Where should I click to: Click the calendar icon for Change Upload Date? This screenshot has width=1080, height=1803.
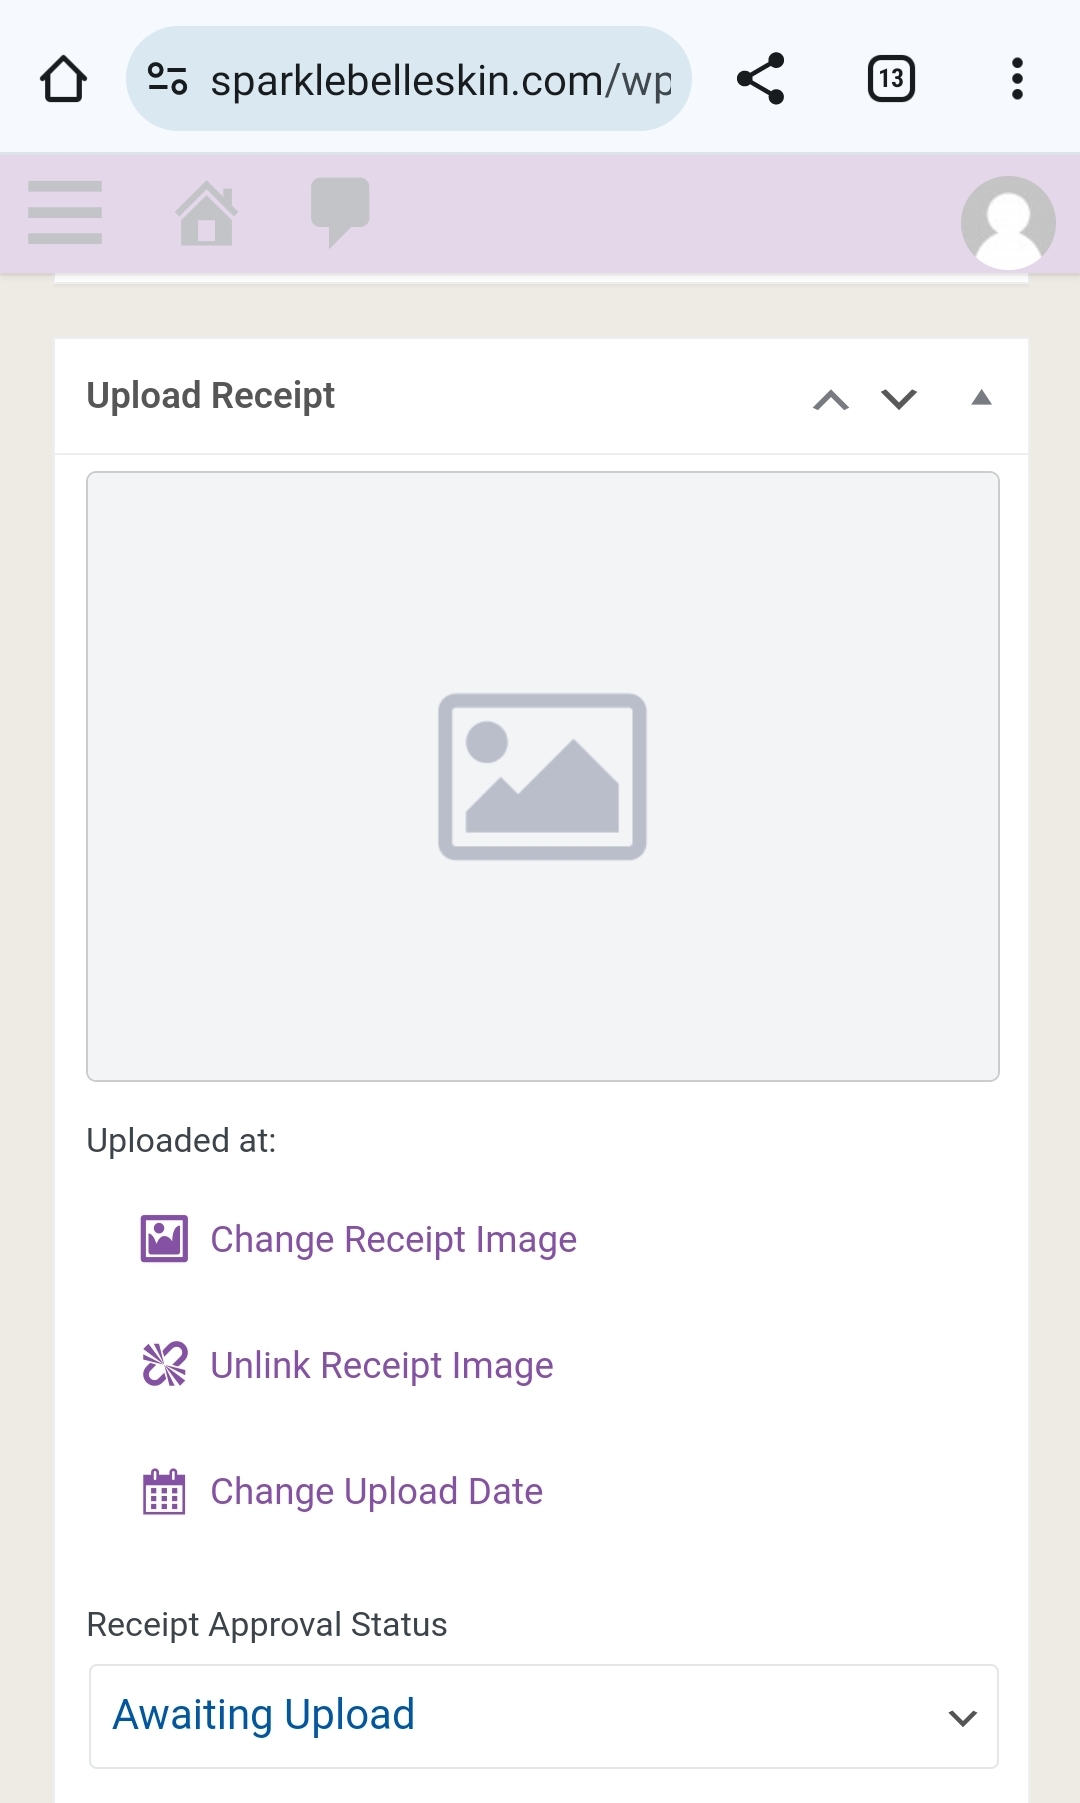[164, 1491]
